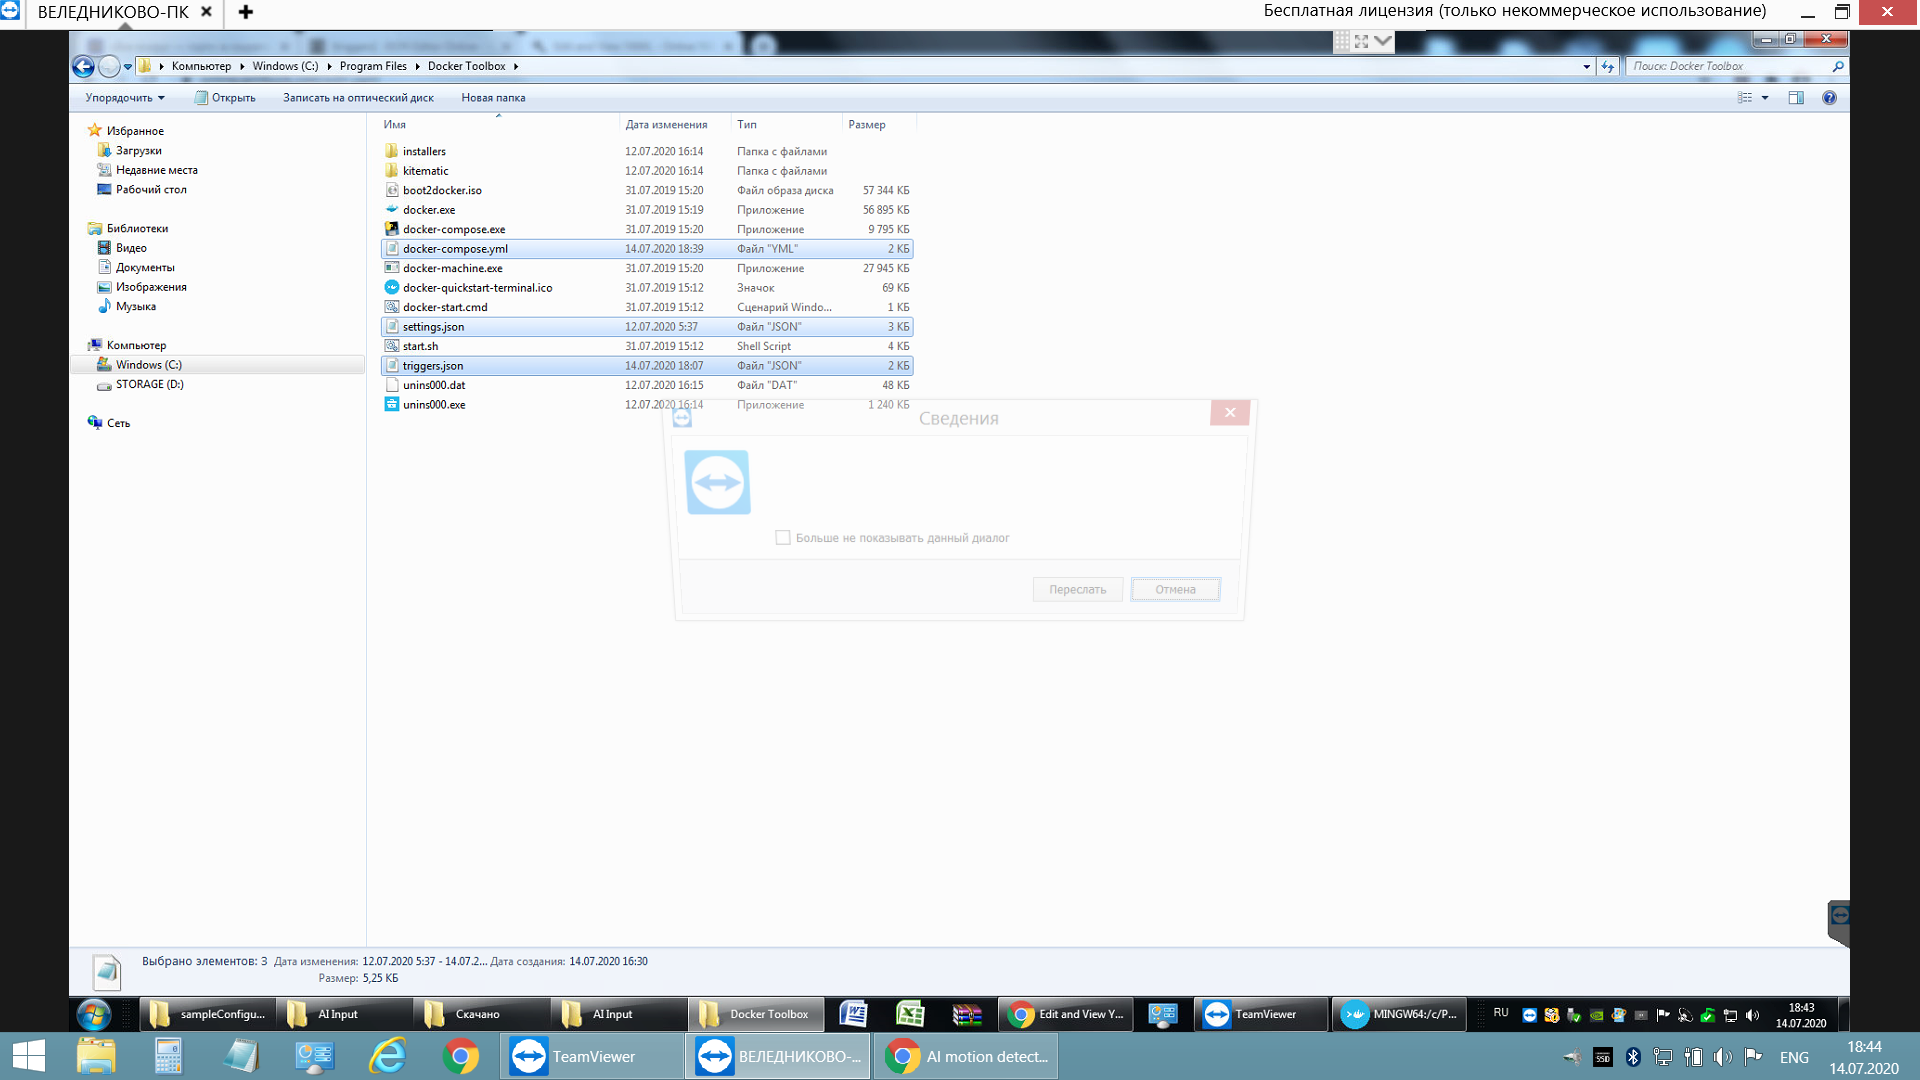Image resolution: width=1920 pixels, height=1080 pixels.
Task: Create a new folder with Новая папка
Action: 493,98
